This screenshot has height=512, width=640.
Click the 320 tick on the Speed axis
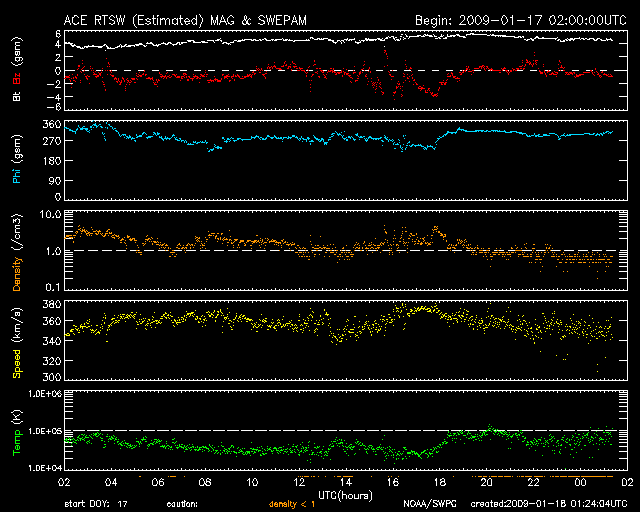click(x=52, y=361)
